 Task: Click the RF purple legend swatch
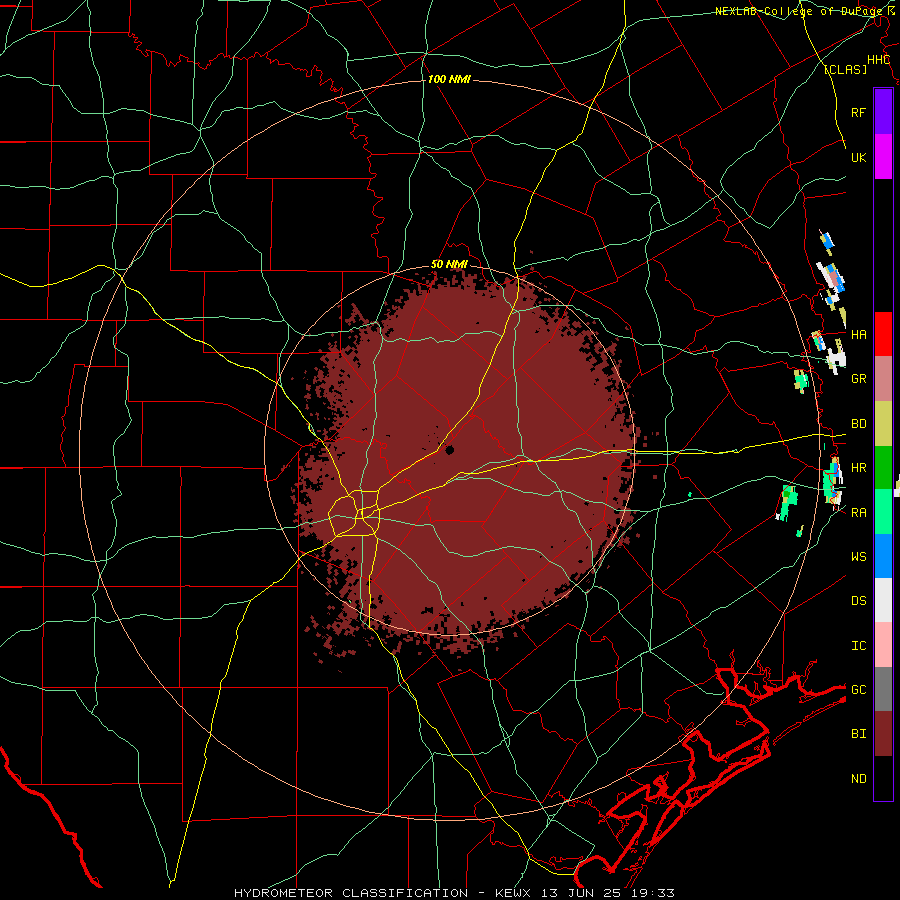point(883,112)
